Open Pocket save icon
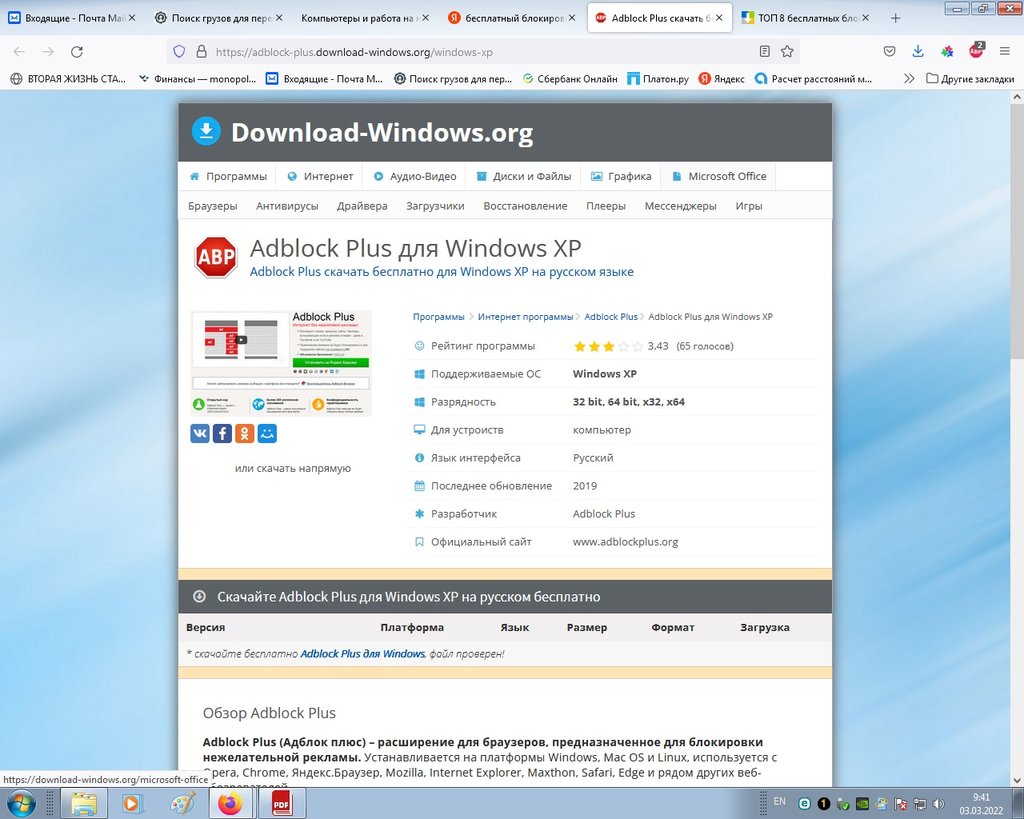 (x=889, y=52)
